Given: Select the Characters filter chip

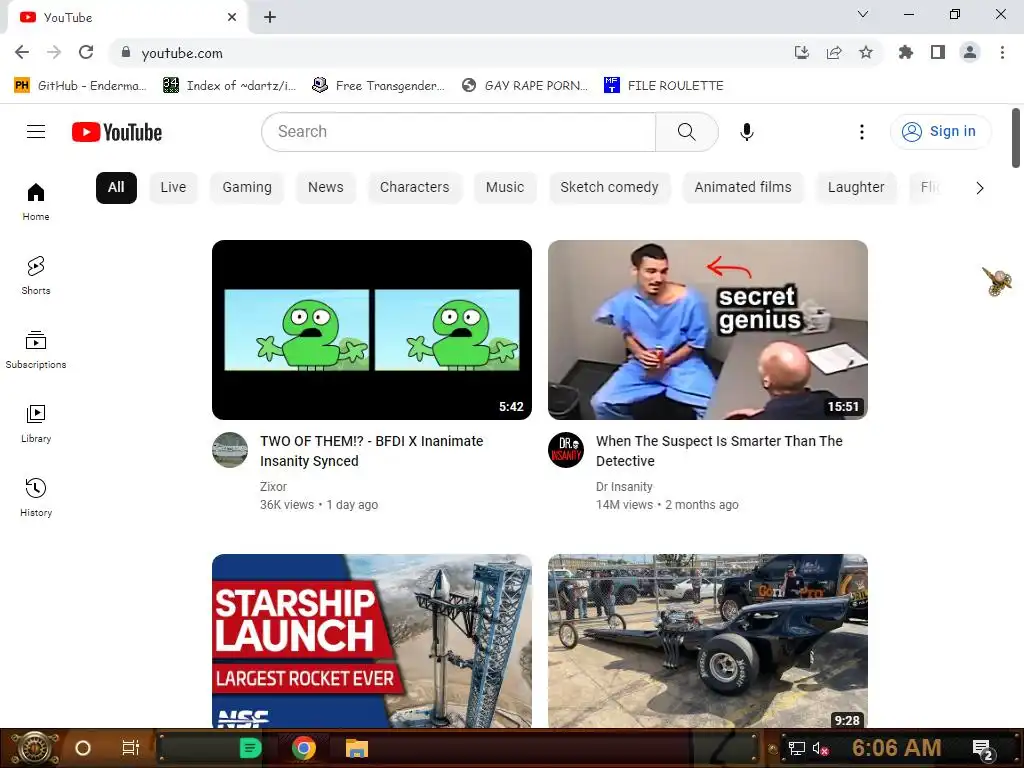Looking at the screenshot, I should (415, 187).
